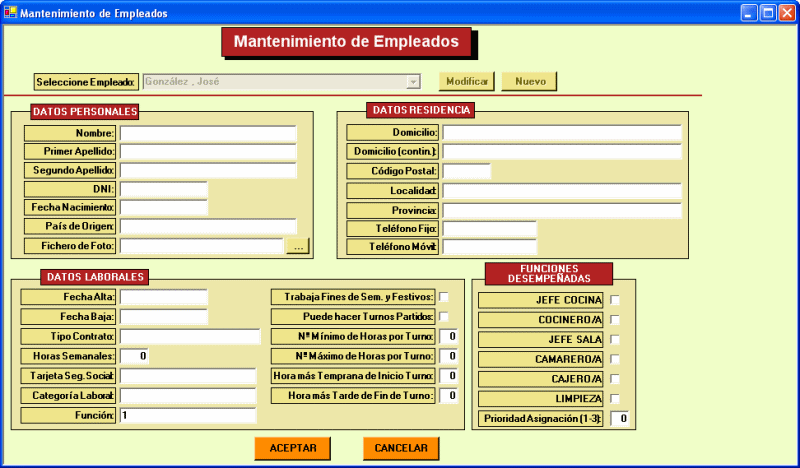Open the Seleccione Empleado dropdown

(413, 82)
